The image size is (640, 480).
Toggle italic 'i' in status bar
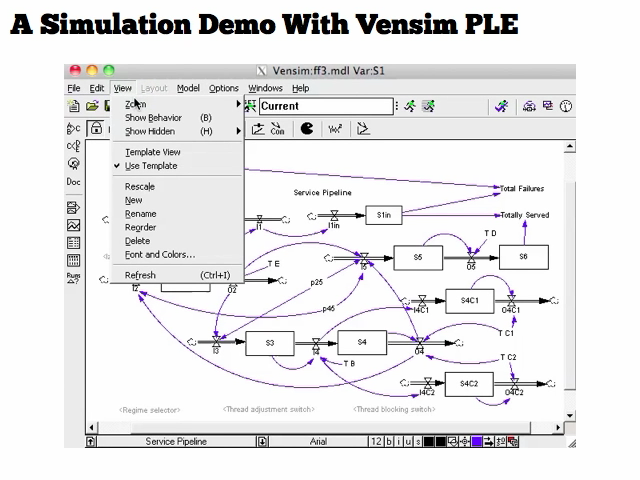[398, 442]
